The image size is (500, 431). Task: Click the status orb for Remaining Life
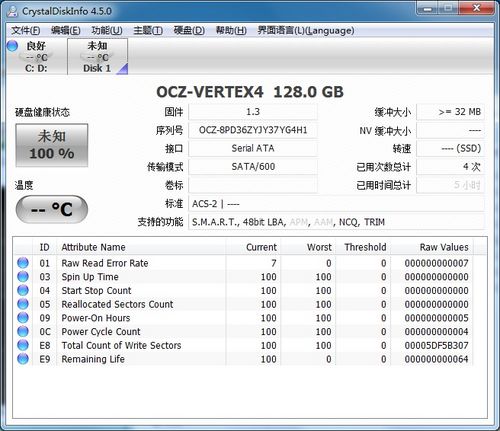tap(23, 359)
